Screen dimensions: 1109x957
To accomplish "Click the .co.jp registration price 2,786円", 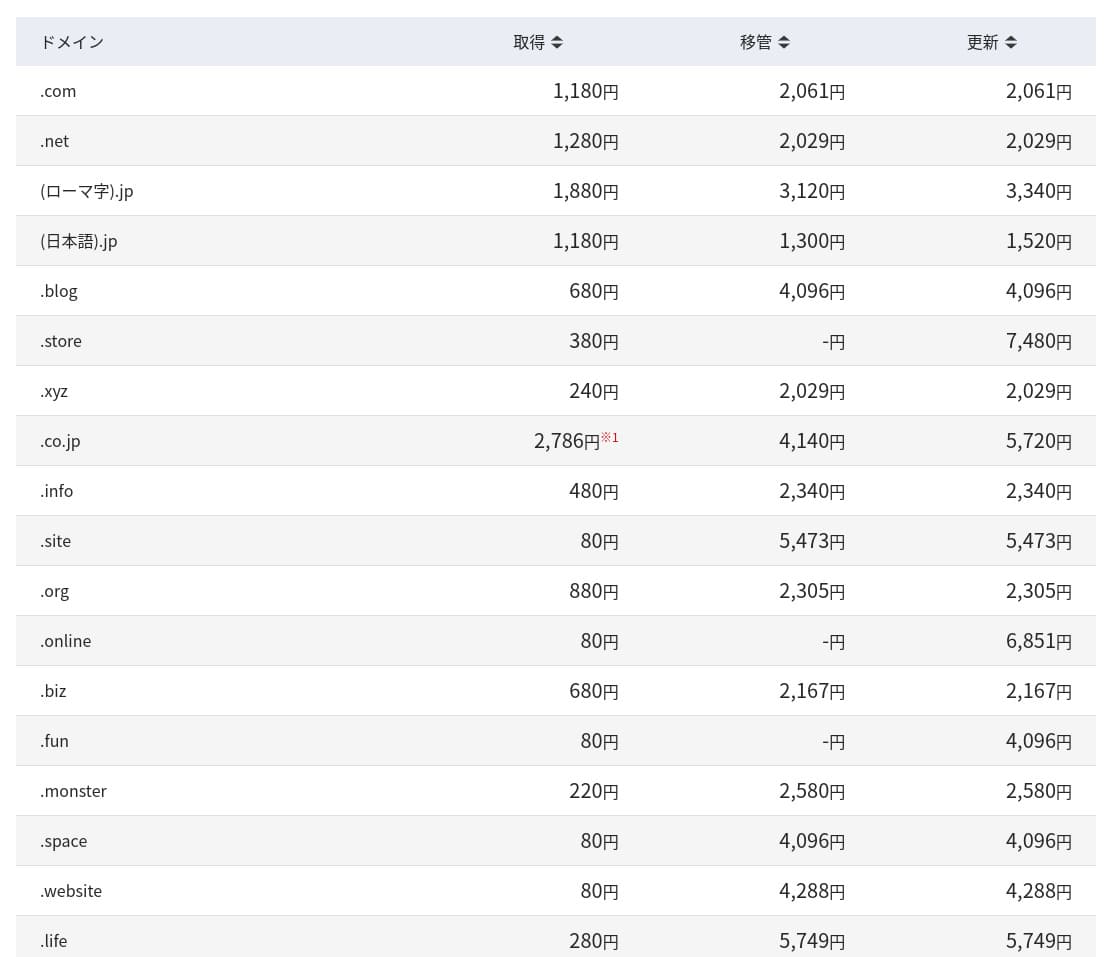I will tap(567, 441).
